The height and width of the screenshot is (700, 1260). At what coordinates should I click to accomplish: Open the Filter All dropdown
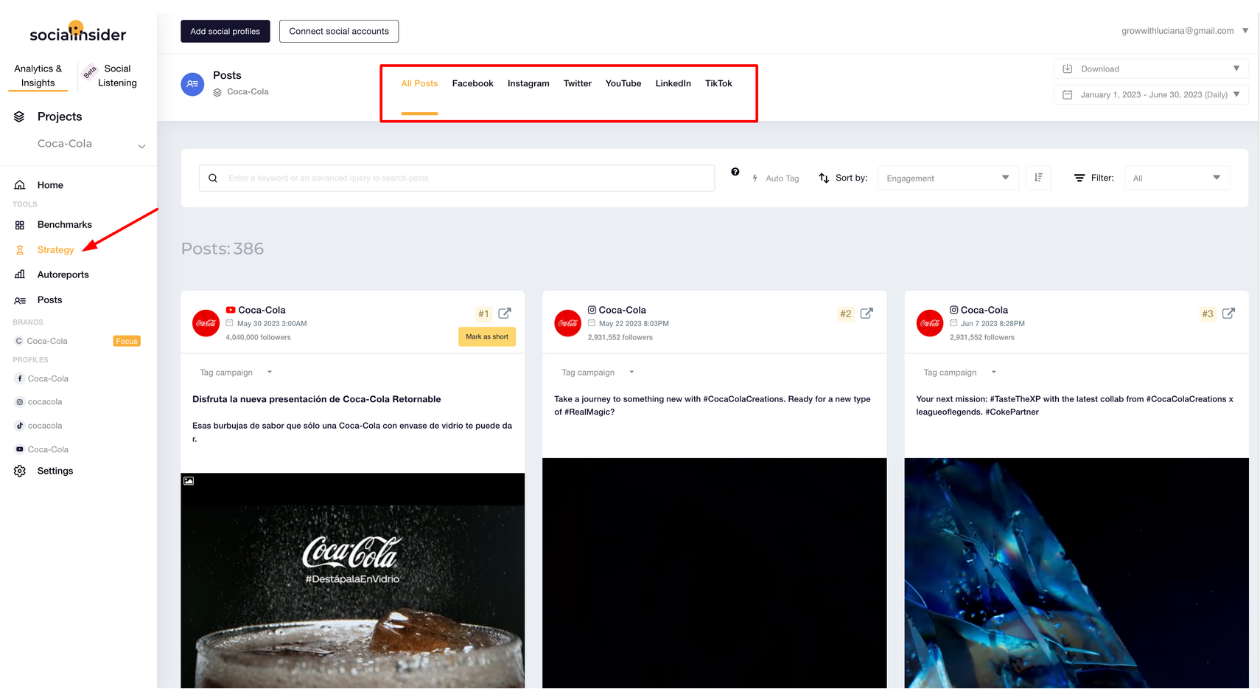[x=1177, y=178]
